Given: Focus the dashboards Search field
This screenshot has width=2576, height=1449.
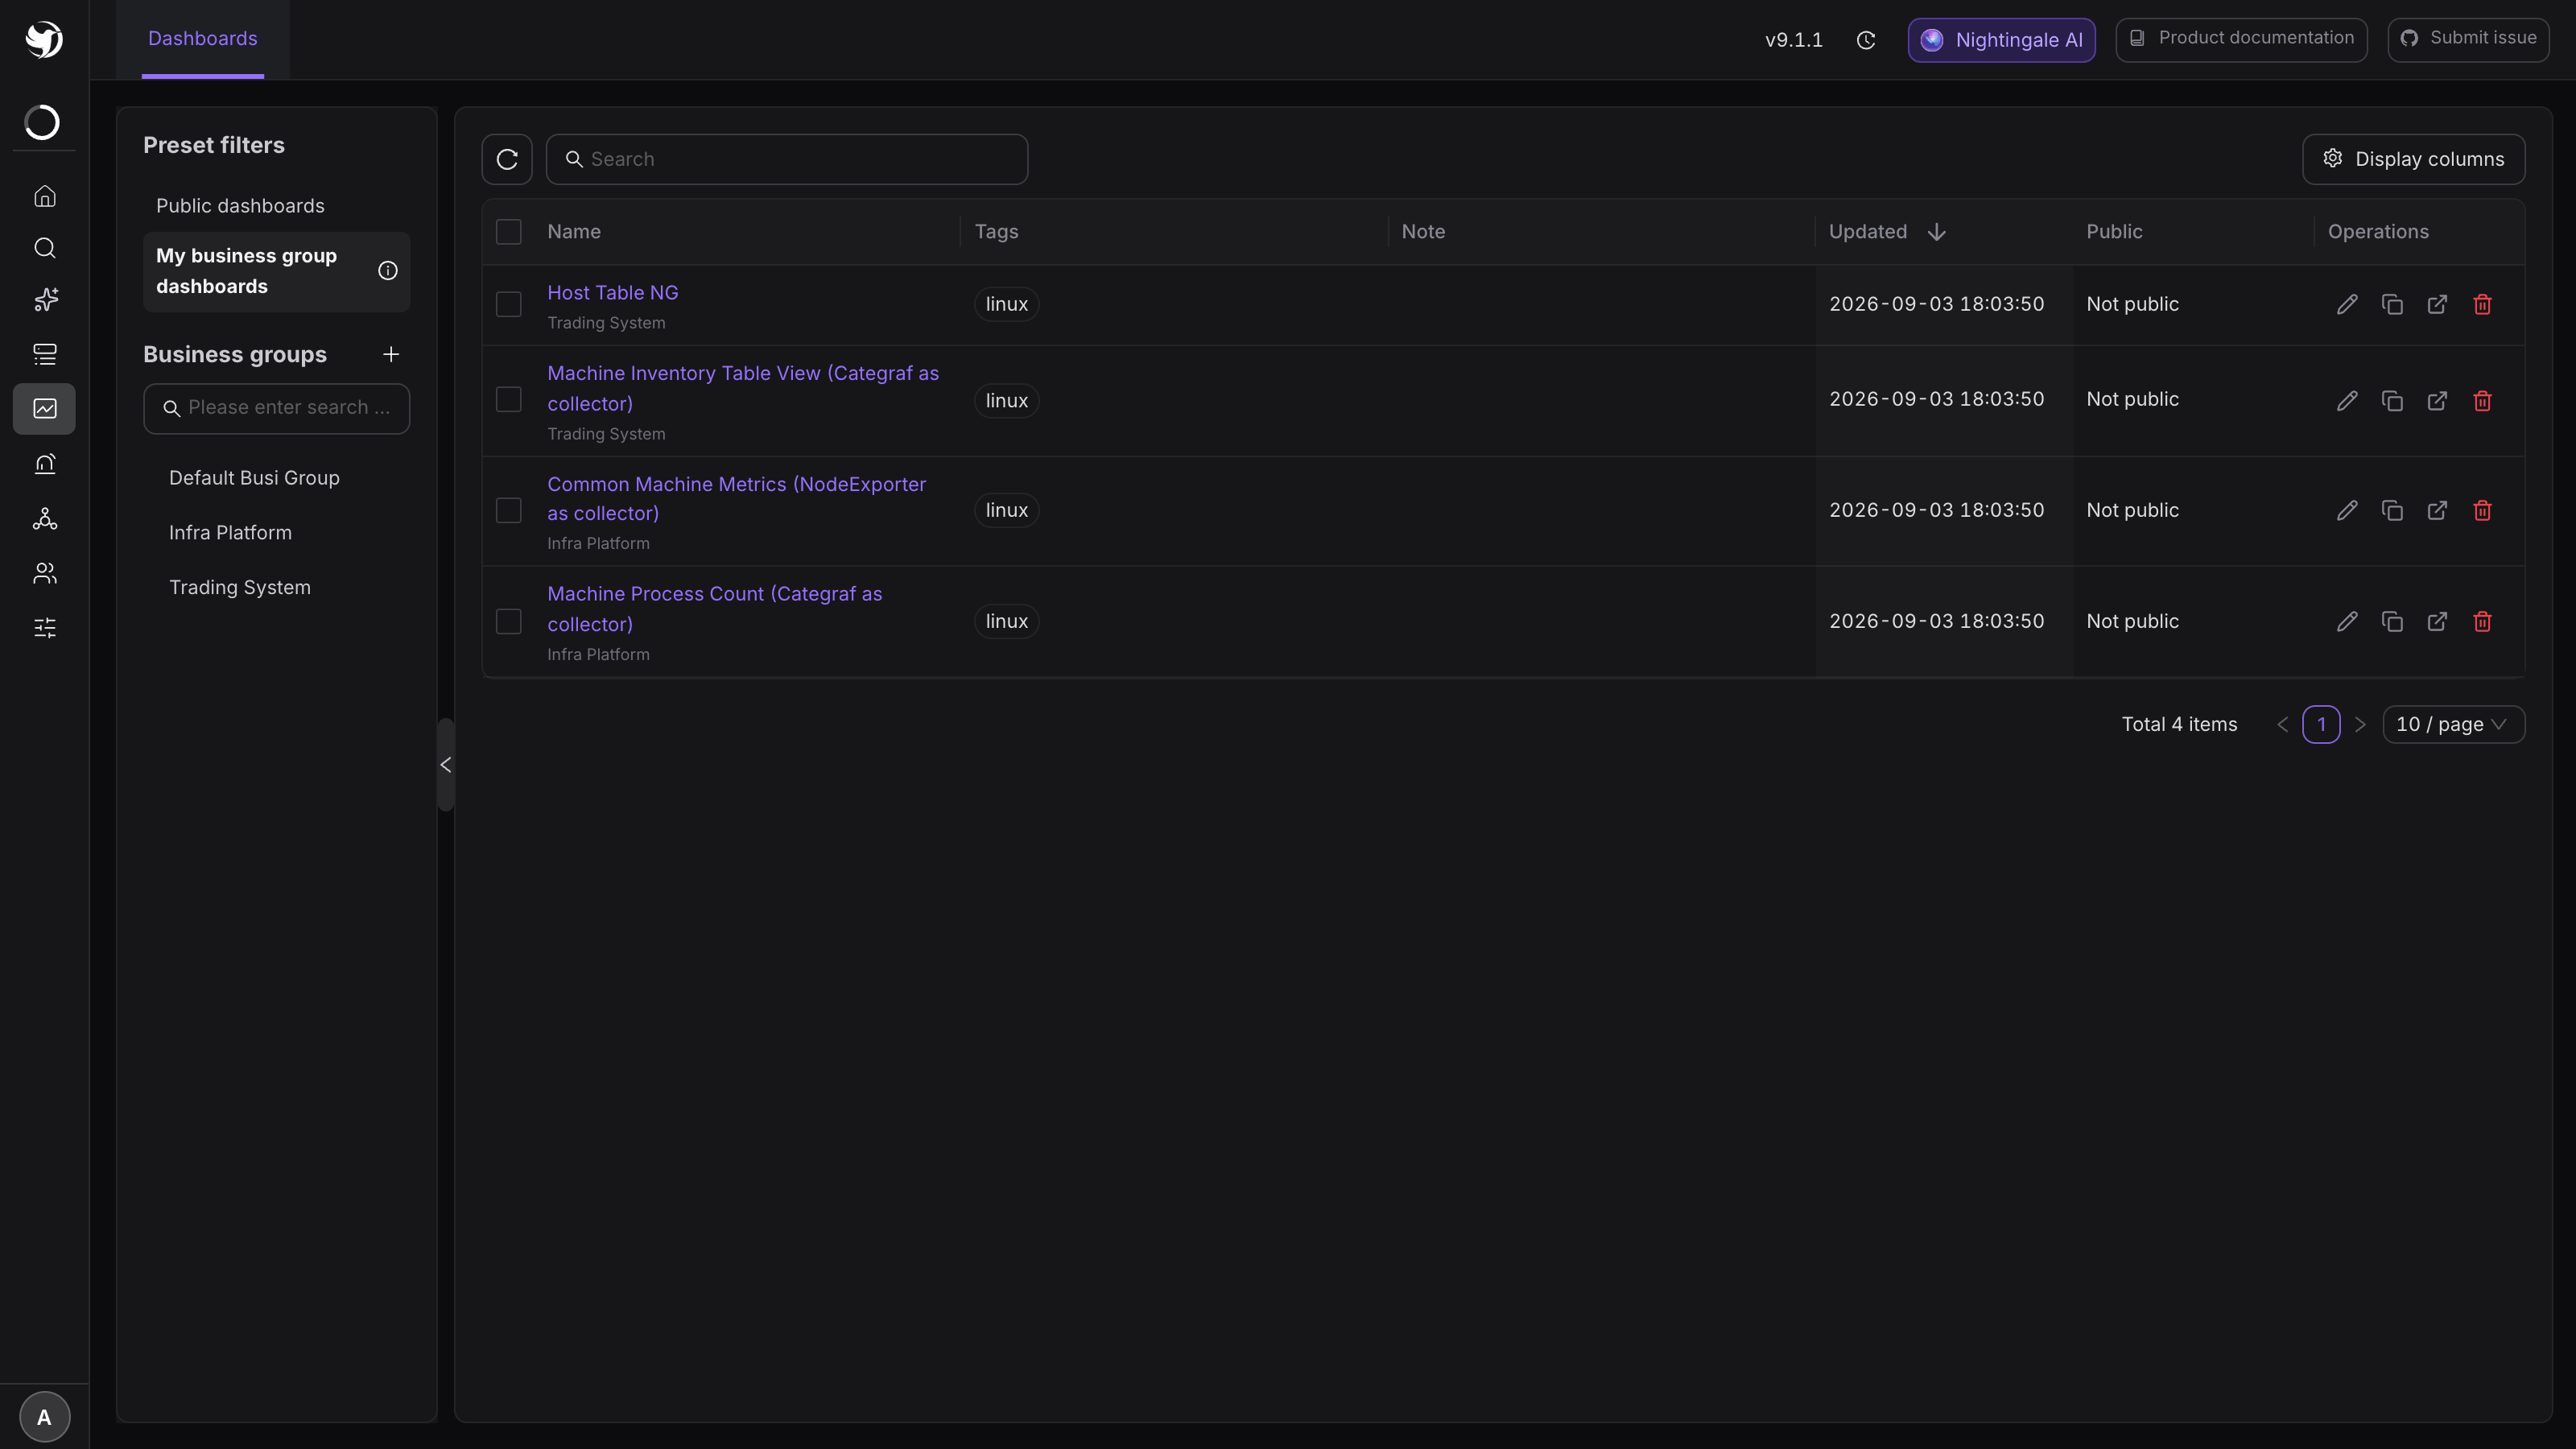Looking at the screenshot, I should [787, 159].
